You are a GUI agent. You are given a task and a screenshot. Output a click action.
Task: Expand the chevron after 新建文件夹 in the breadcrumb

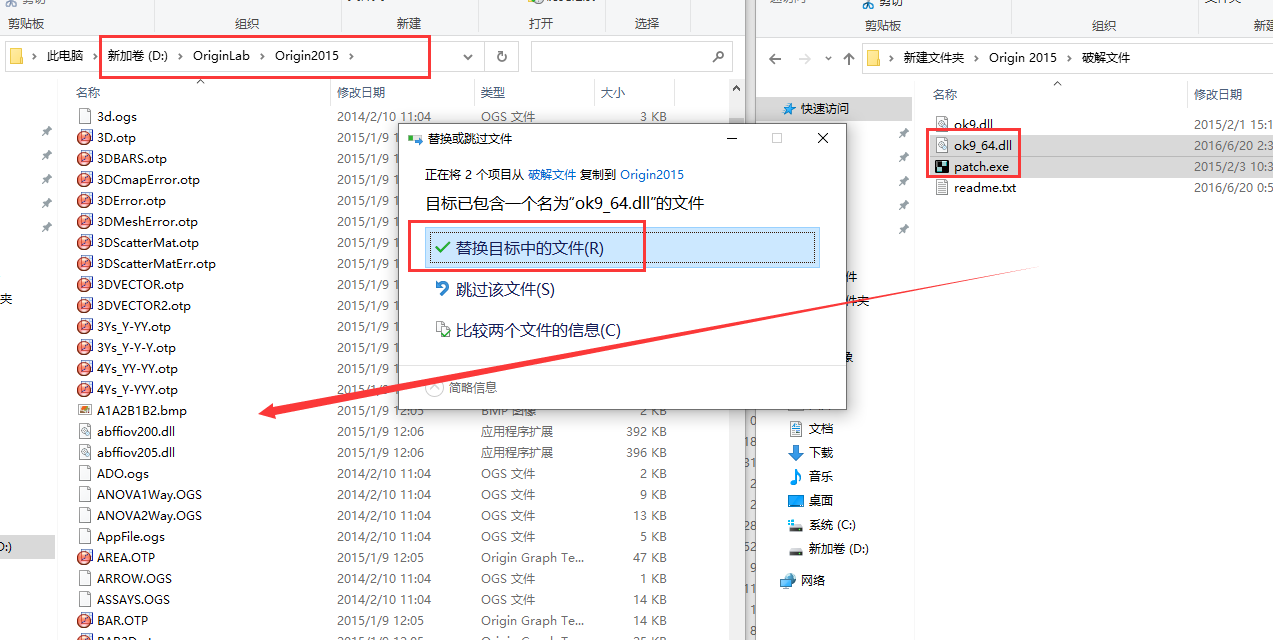976,58
